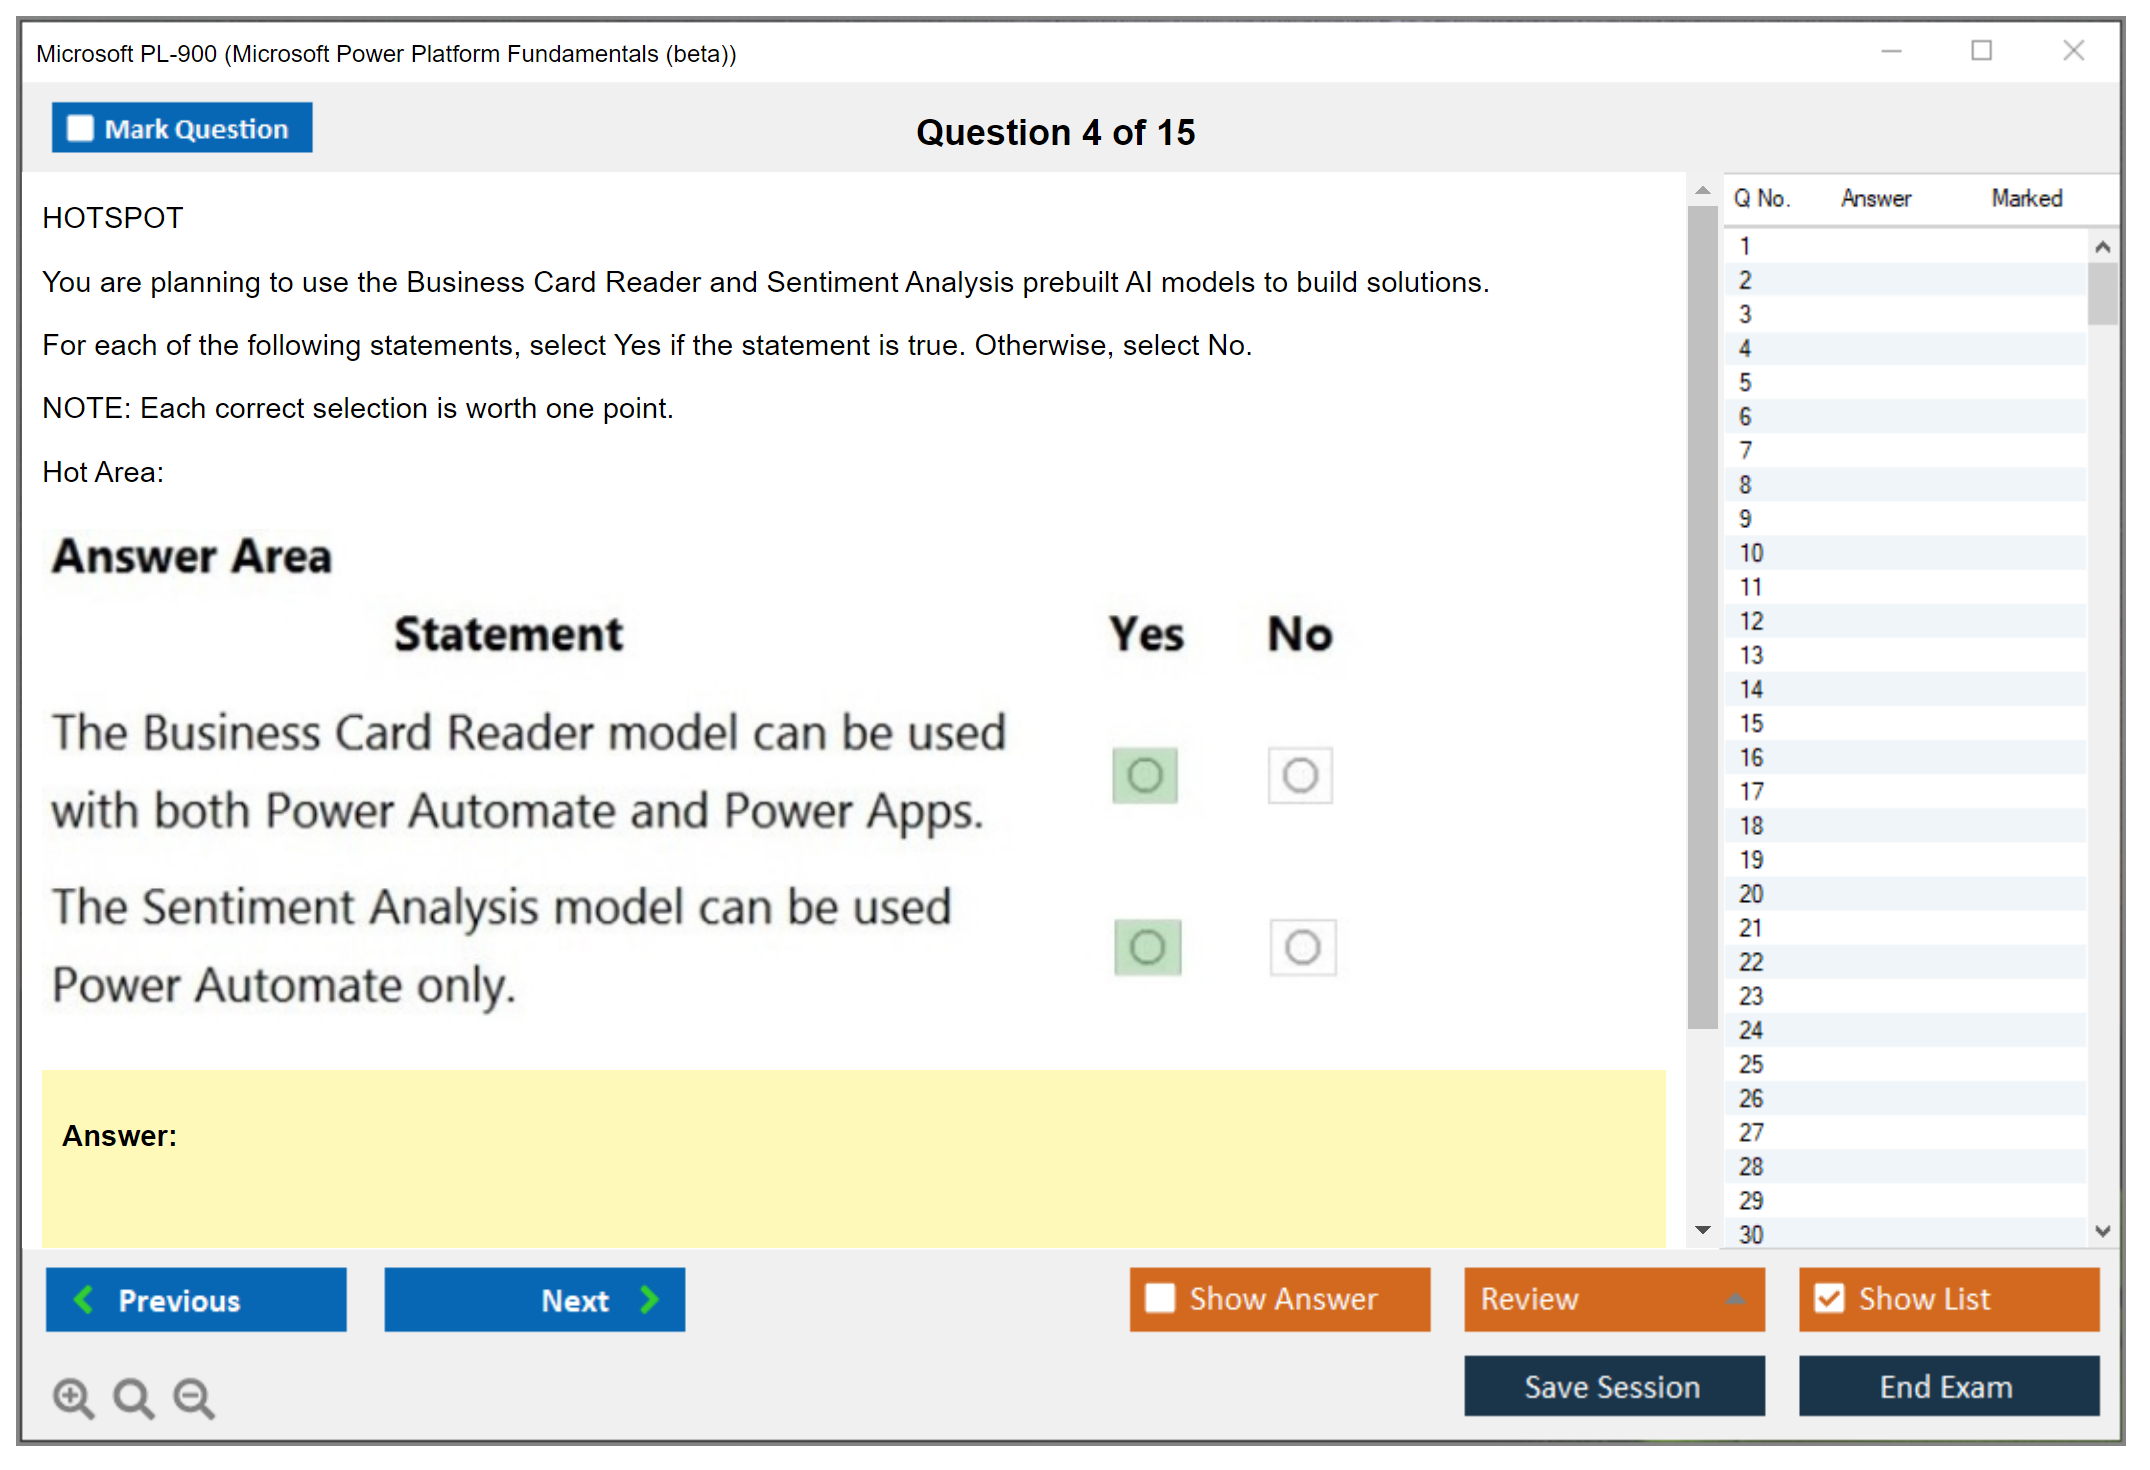Select Yes for Business Card Reader statement
This screenshot has width=2150, height=1470.
pyautogui.click(x=1145, y=775)
